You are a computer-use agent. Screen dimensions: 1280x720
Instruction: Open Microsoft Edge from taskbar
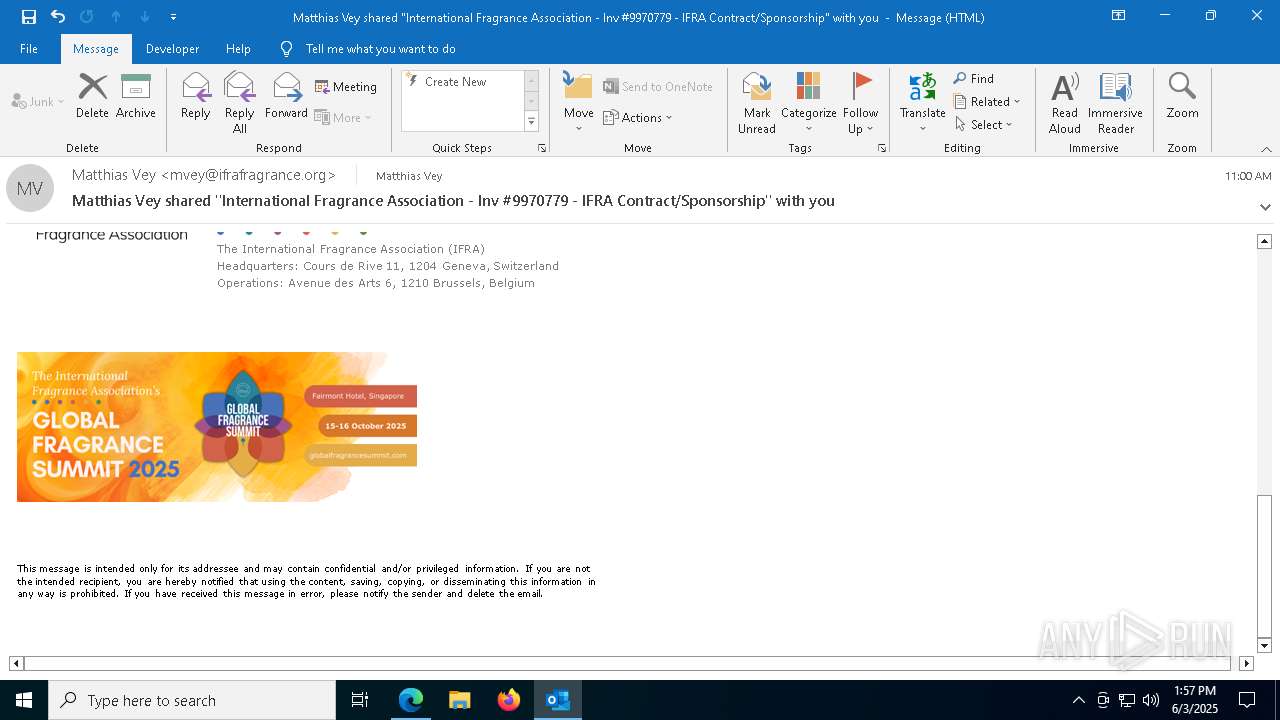pyautogui.click(x=411, y=700)
